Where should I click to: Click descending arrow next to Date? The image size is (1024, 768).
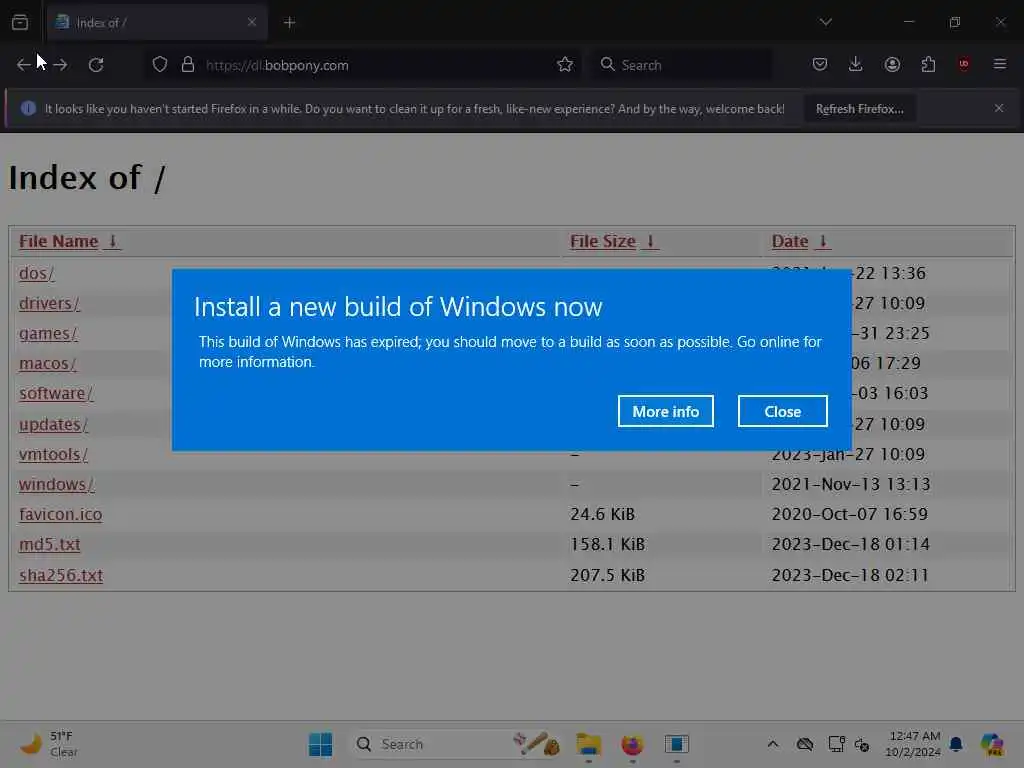coord(823,242)
